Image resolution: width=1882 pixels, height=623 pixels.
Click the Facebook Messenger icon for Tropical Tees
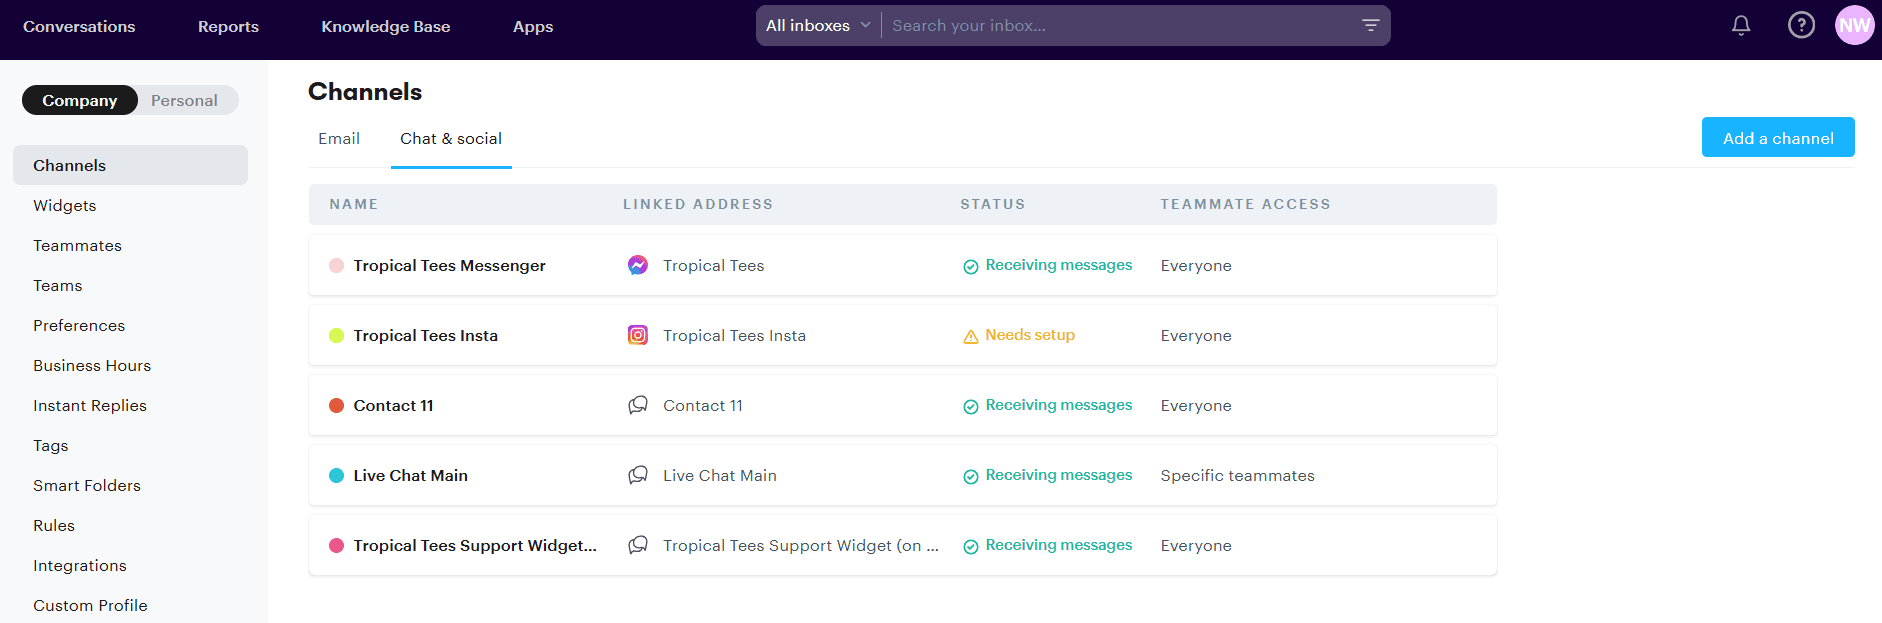tap(638, 265)
